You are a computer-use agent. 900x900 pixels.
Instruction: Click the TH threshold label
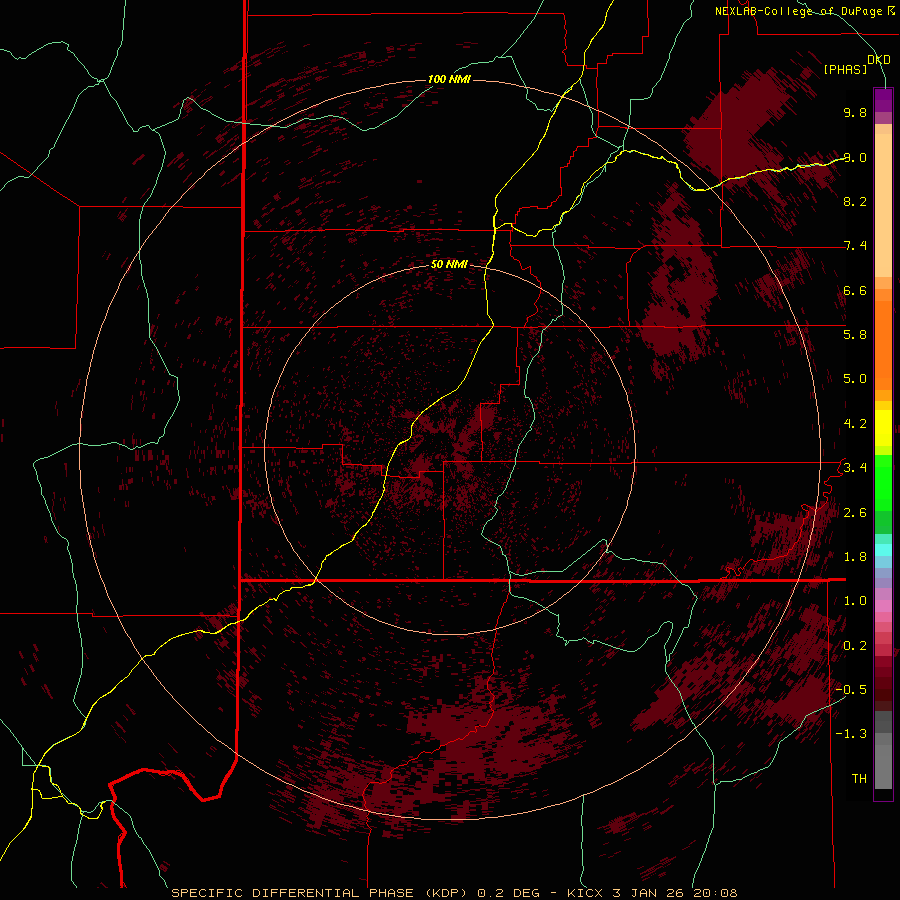(x=859, y=778)
